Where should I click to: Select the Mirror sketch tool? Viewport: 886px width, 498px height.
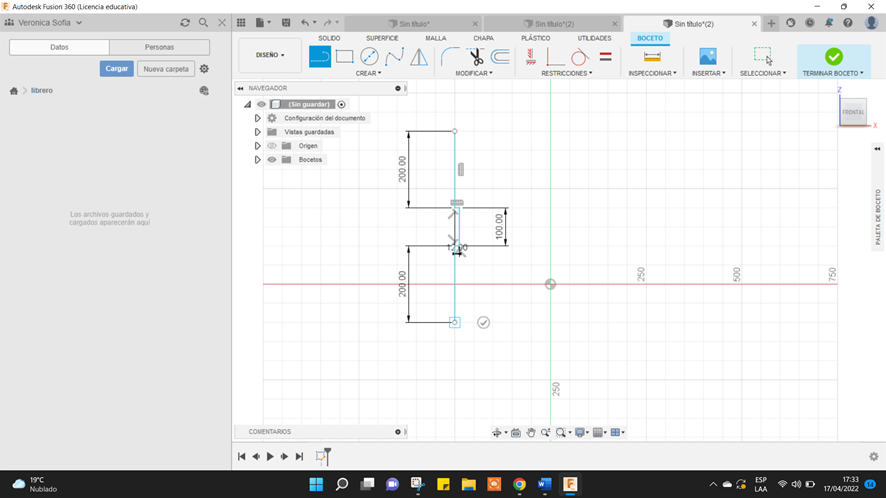tap(419, 57)
